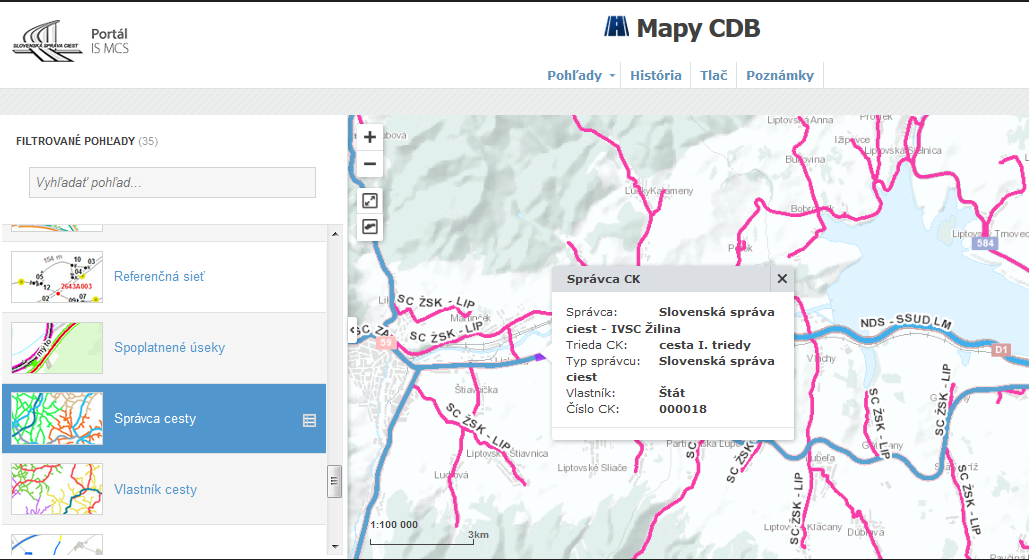
Task: Click the Mapy CDB title
Action: point(698,28)
